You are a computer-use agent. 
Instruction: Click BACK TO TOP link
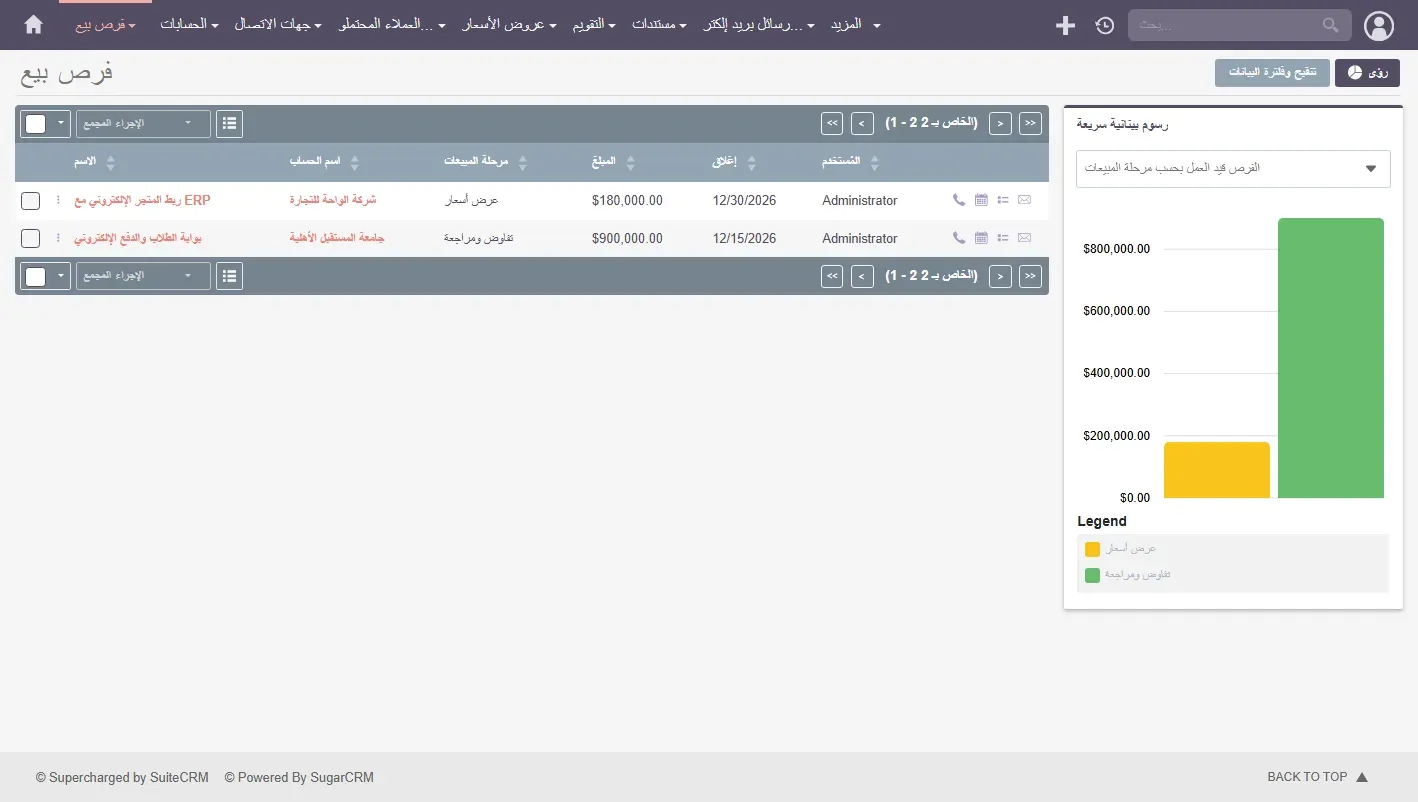[1317, 777]
